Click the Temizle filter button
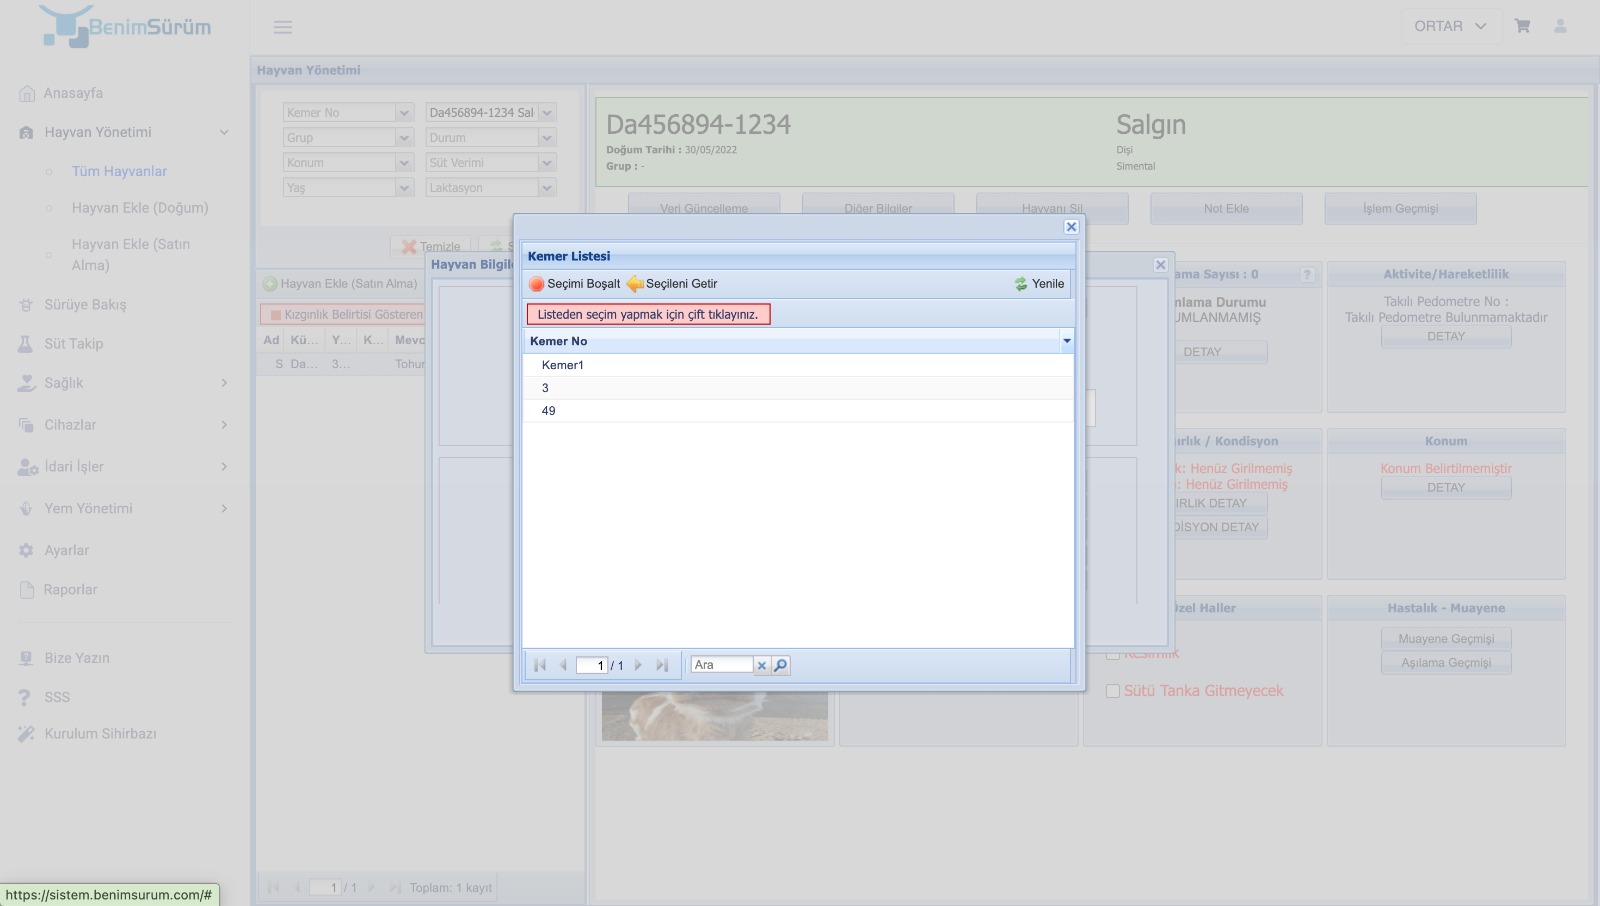 431,246
